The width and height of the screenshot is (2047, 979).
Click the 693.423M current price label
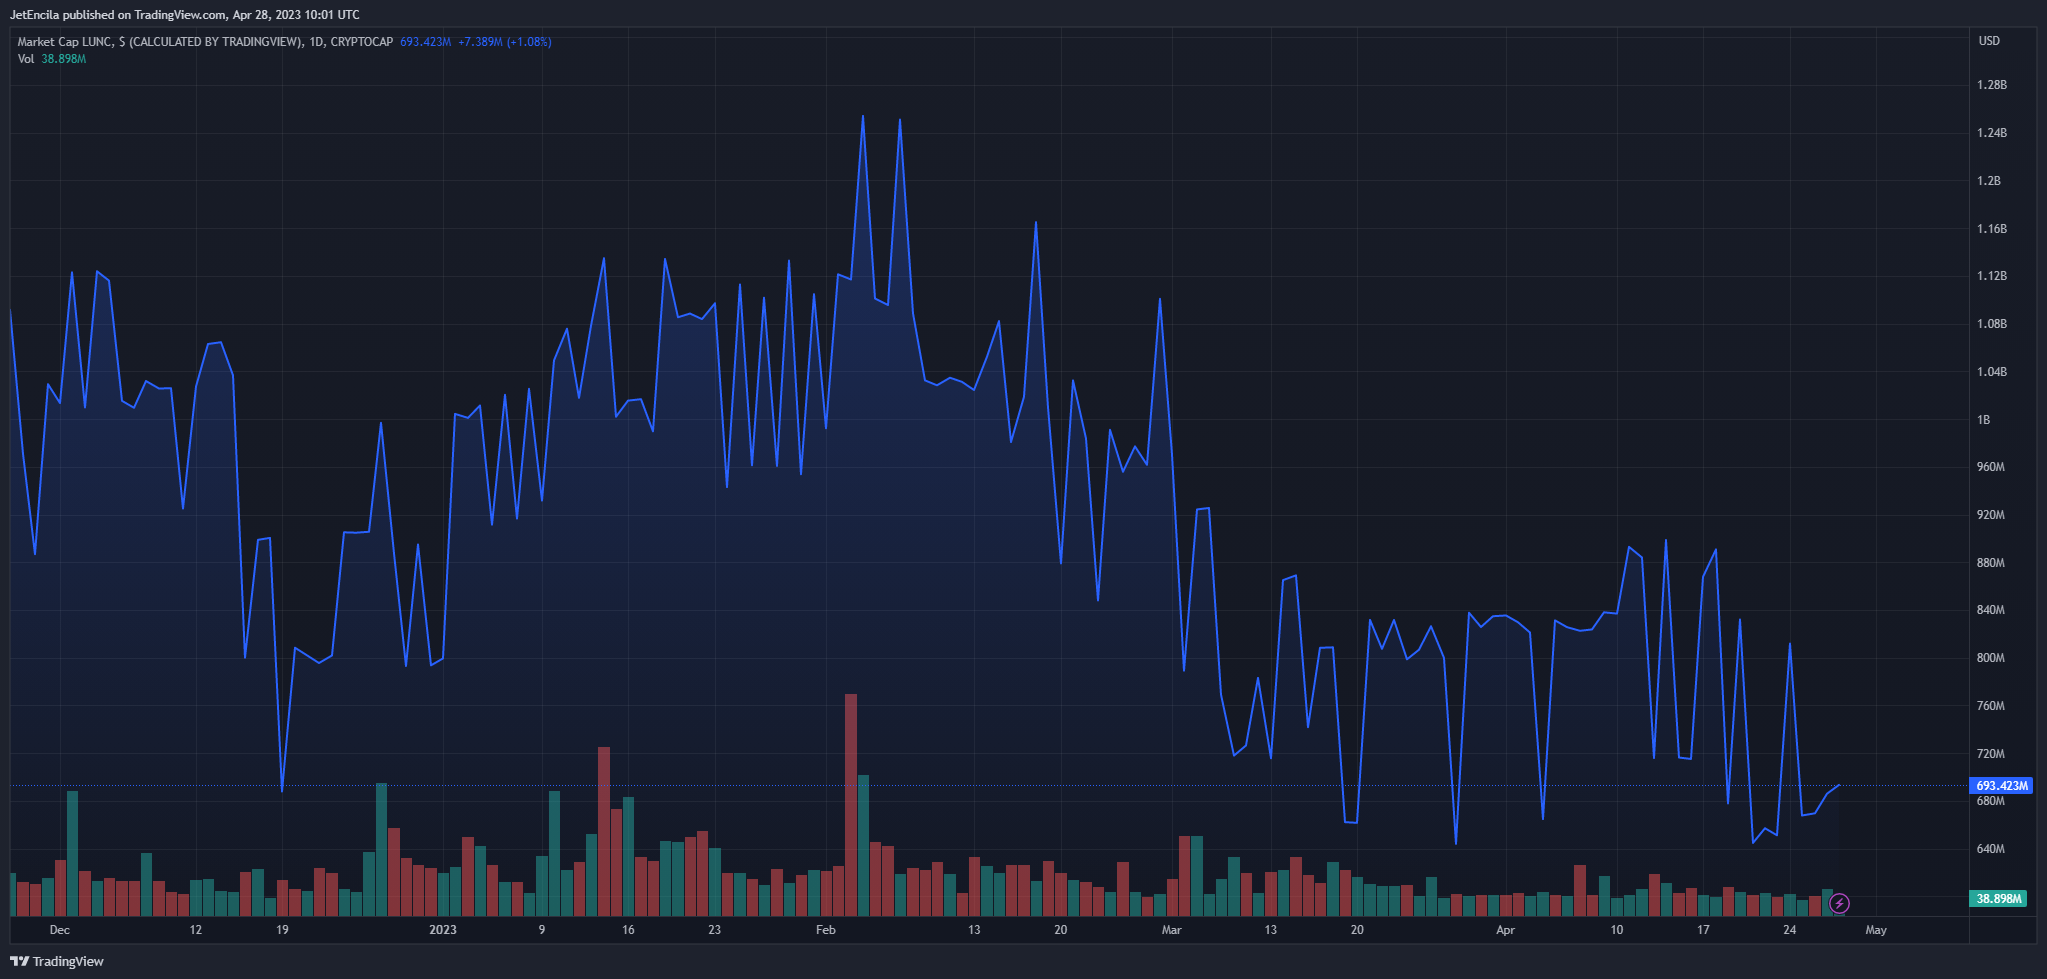click(x=2002, y=785)
